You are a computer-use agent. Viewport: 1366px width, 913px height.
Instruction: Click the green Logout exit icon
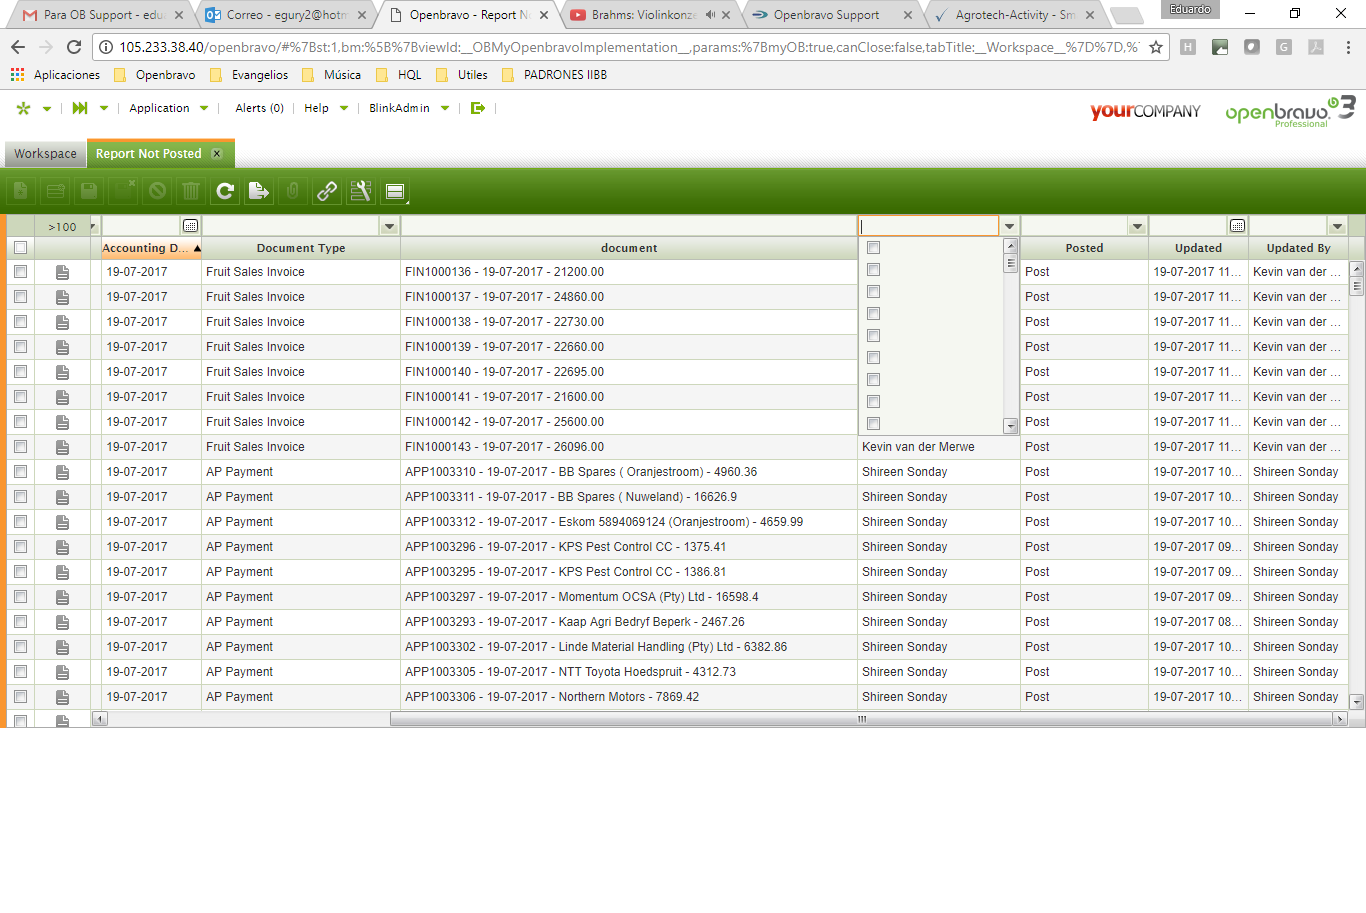[x=478, y=108]
